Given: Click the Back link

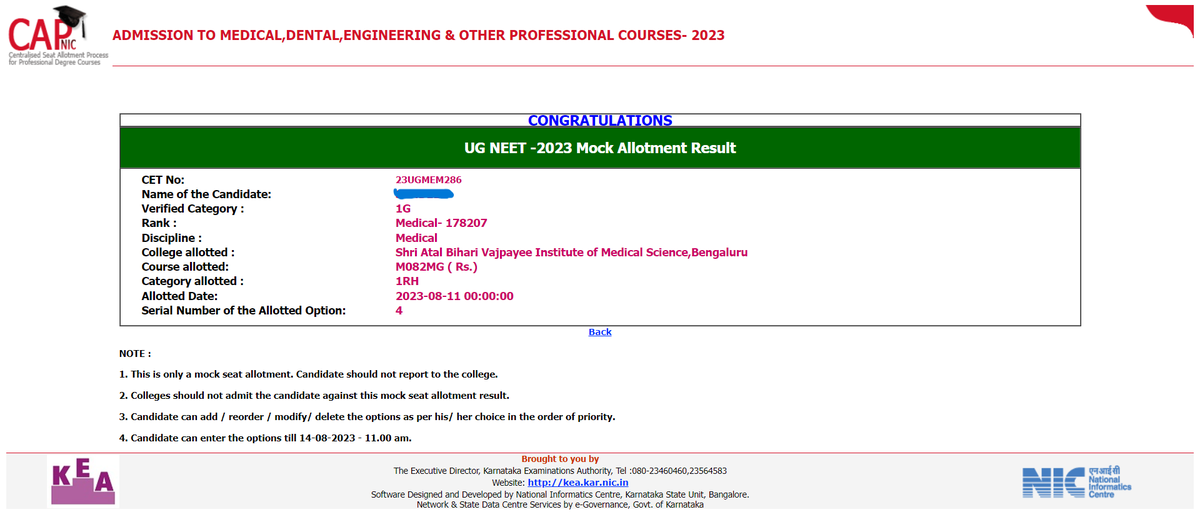Looking at the screenshot, I should coord(600,332).
